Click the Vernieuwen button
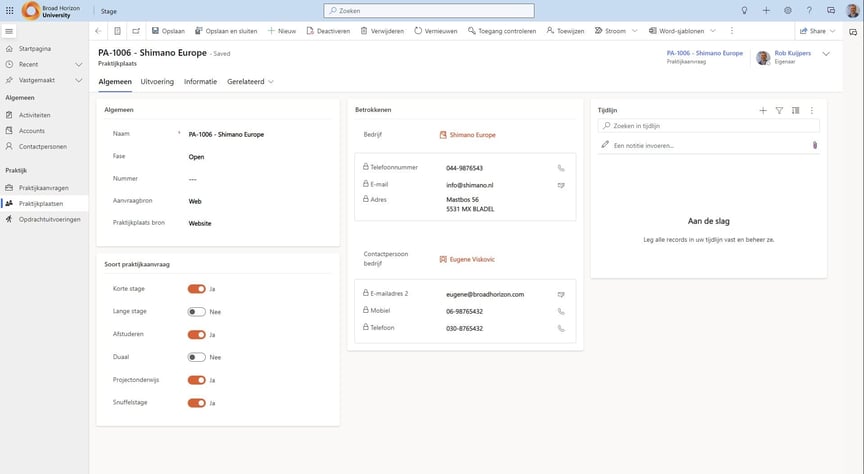The image size is (864, 474). (435, 31)
